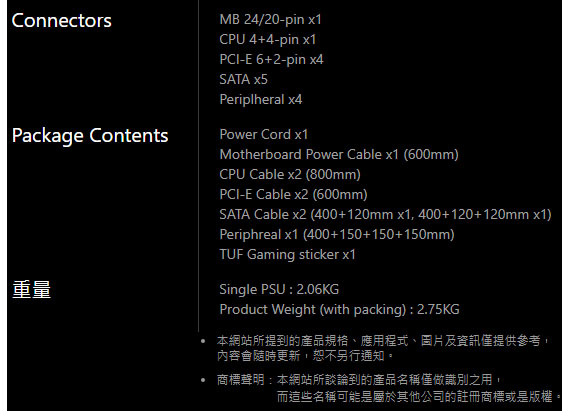
Task: Select the Power Cord x1 line
Action: [x=264, y=134]
